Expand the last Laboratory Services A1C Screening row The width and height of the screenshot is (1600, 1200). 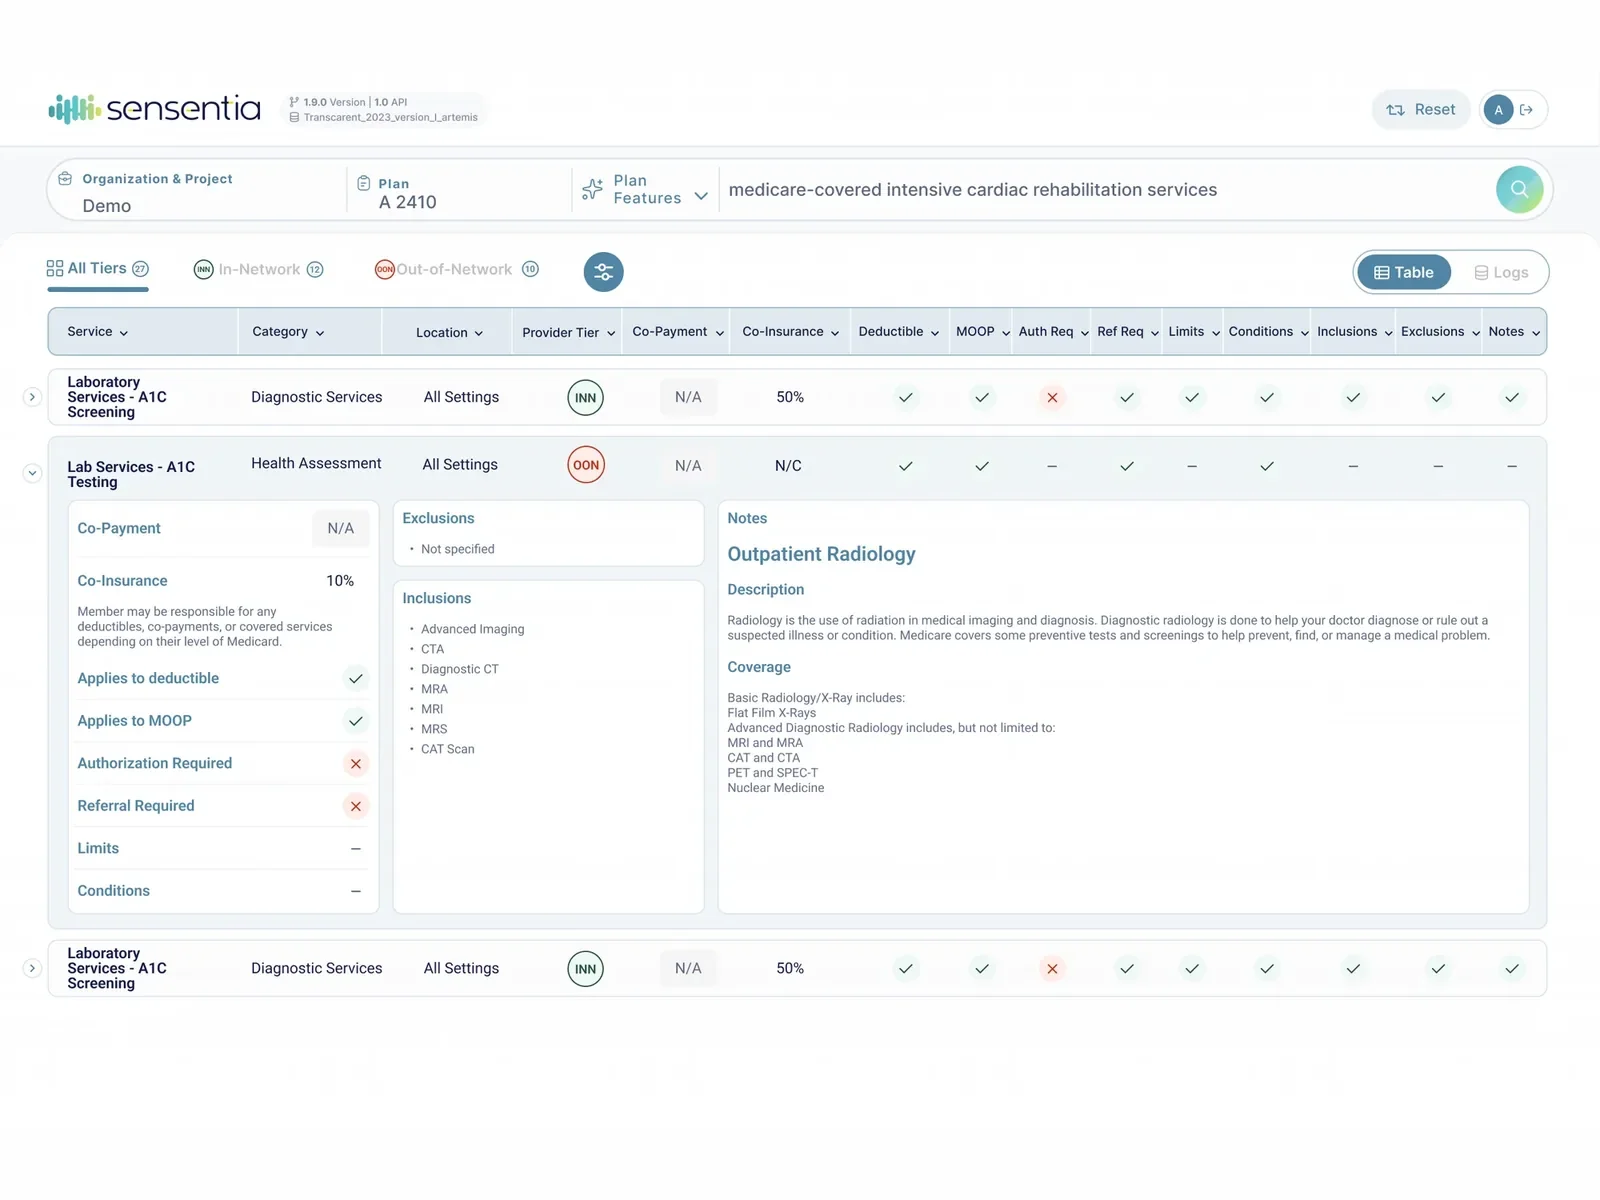(32, 968)
